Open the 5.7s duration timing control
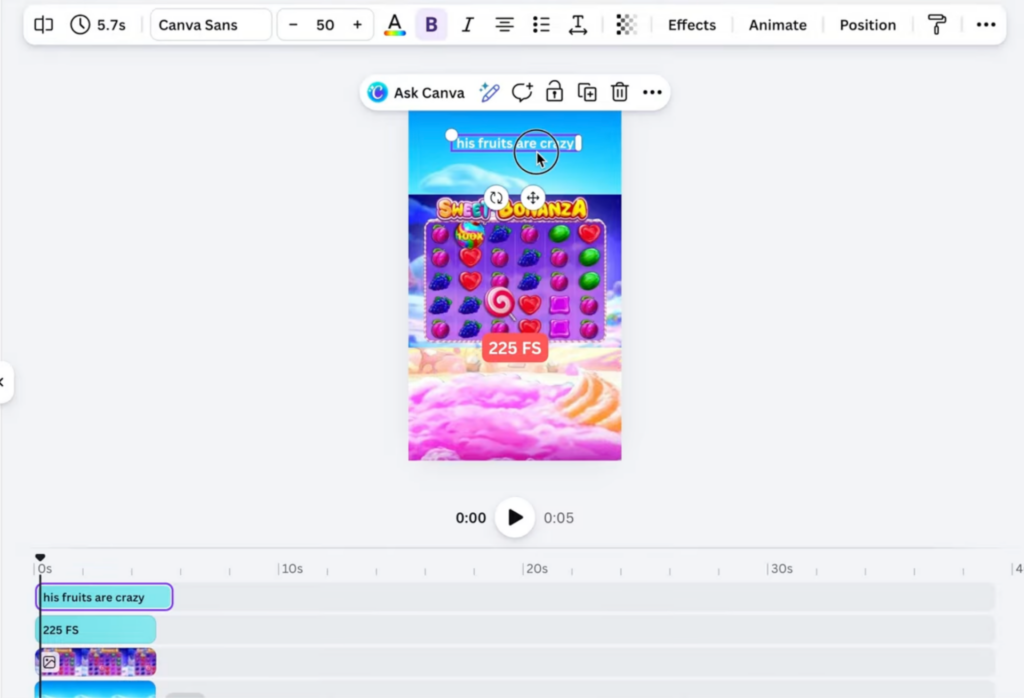 click(x=98, y=25)
